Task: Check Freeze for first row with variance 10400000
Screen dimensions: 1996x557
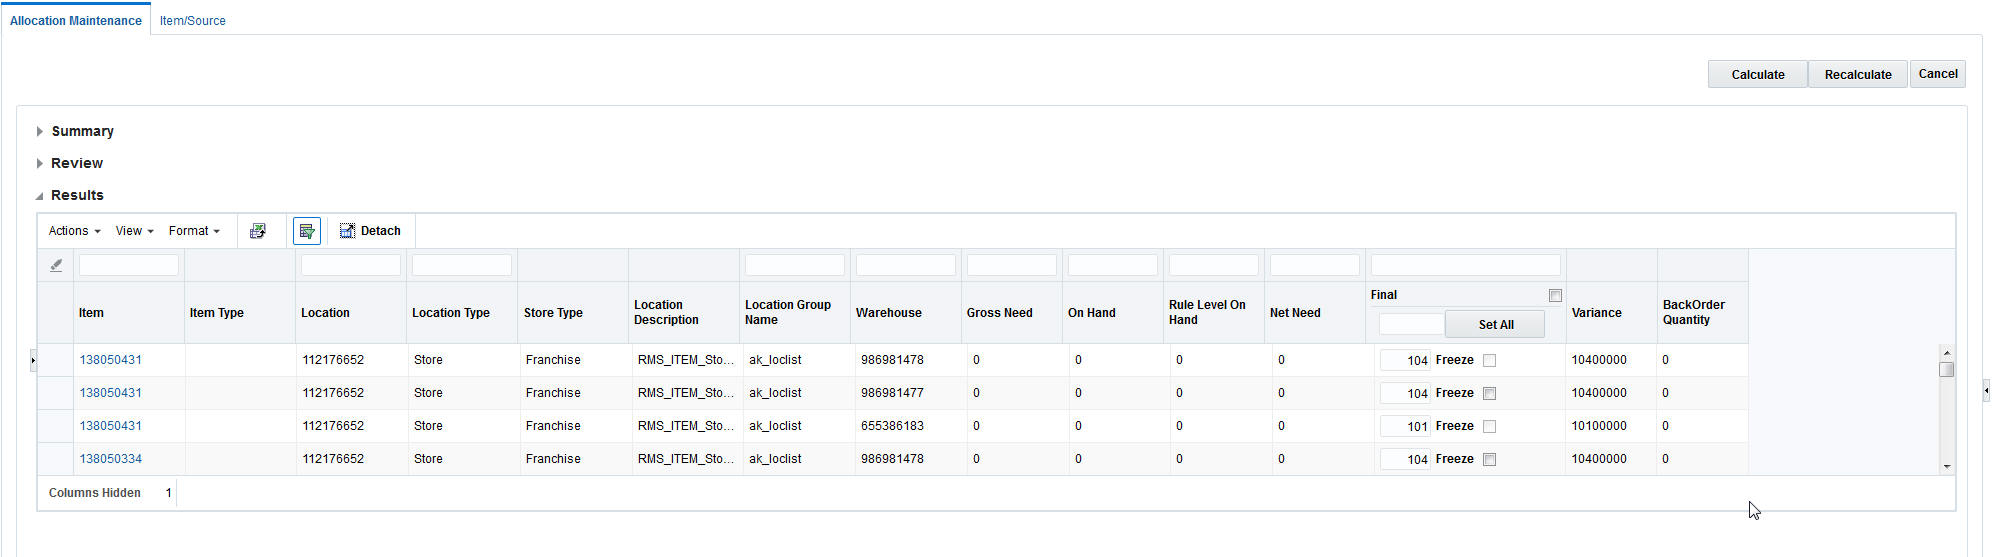Action: click(x=1489, y=360)
